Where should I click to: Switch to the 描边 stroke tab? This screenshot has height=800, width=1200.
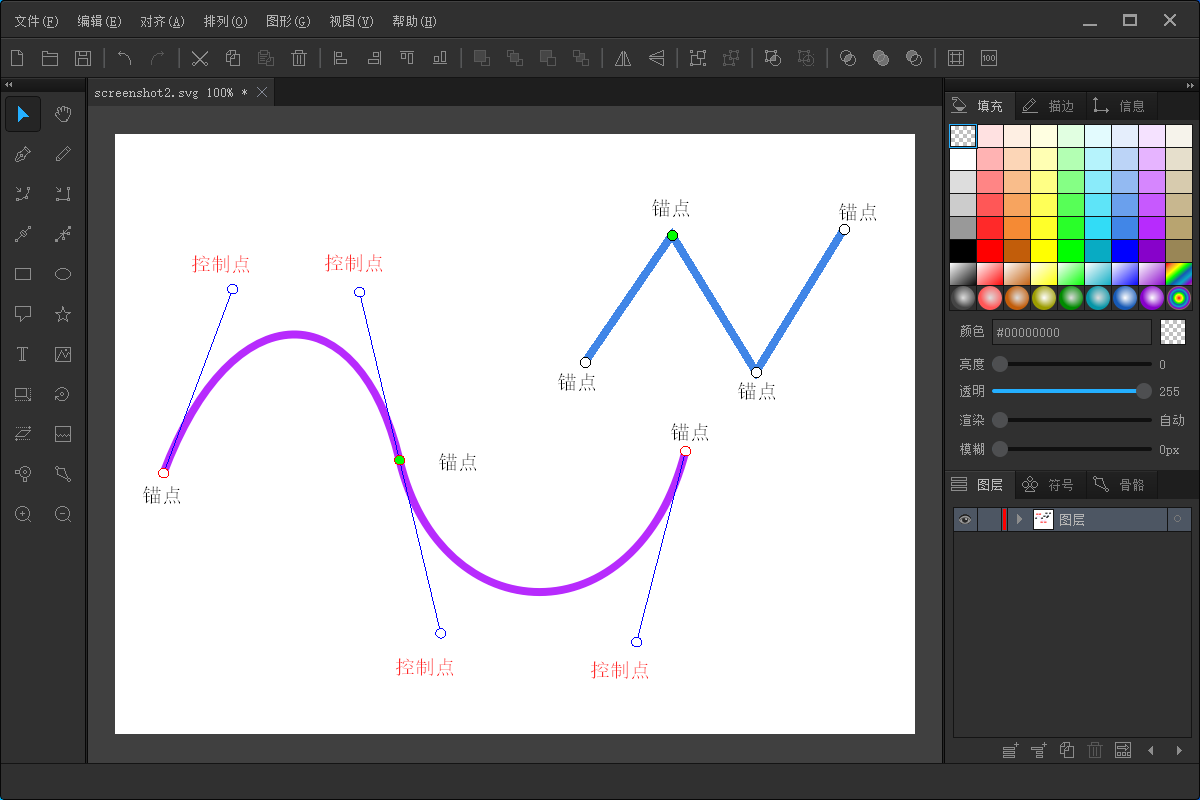(1049, 105)
